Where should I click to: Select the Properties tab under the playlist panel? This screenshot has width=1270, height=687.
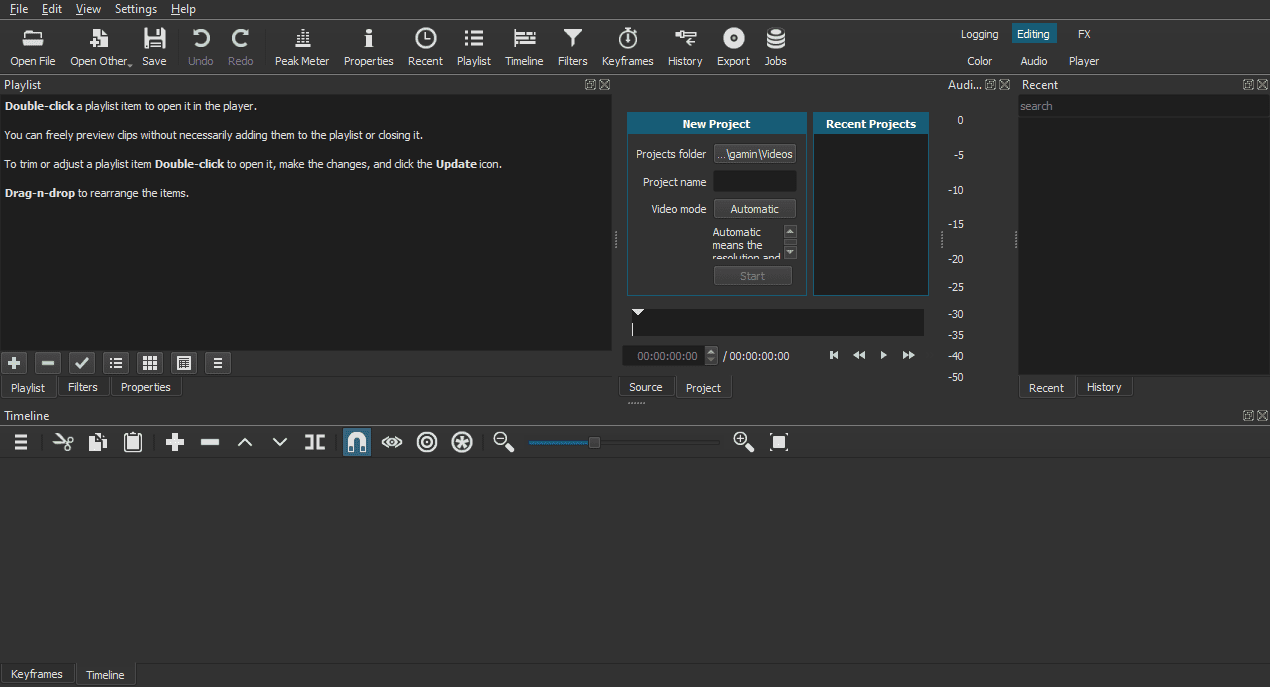point(146,387)
